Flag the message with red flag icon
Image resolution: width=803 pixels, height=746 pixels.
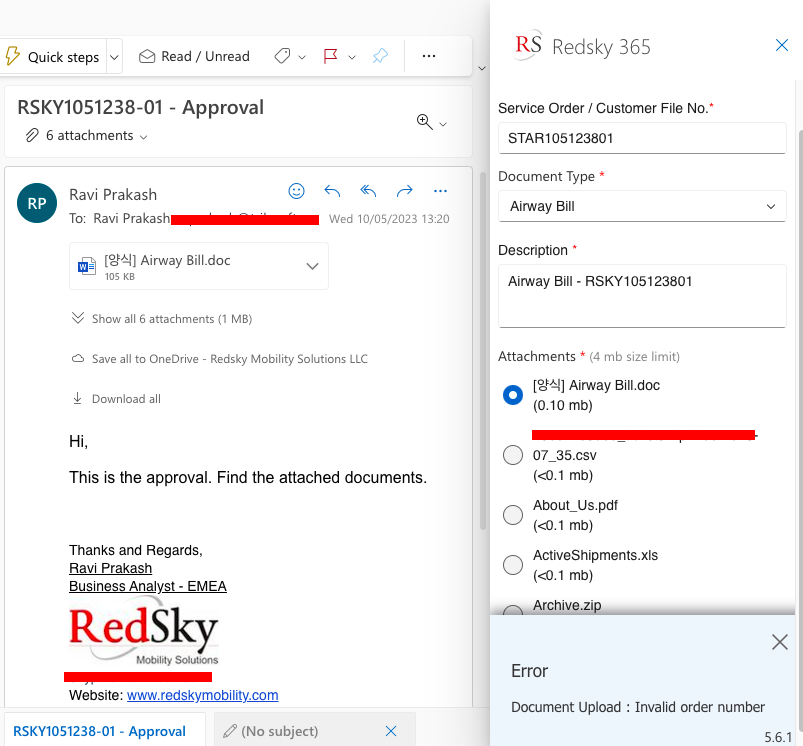[x=331, y=56]
